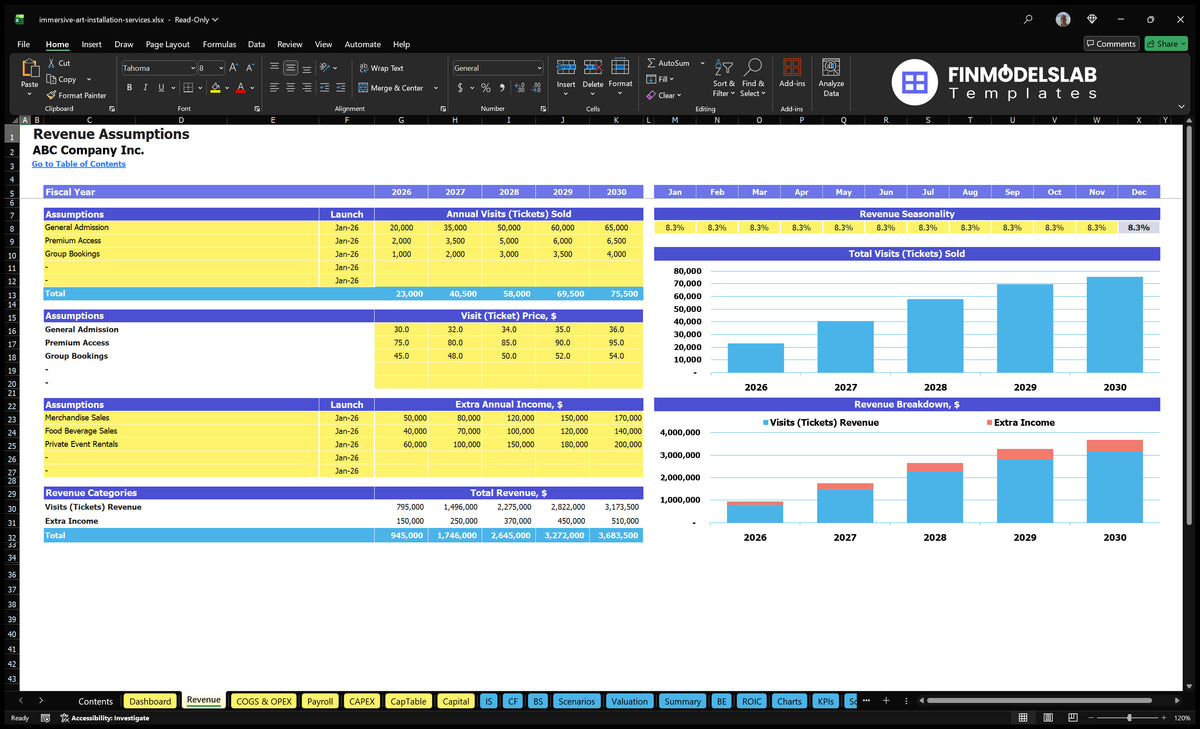Toggle Center horizontal alignment
This screenshot has height=729, width=1200.
(290, 88)
